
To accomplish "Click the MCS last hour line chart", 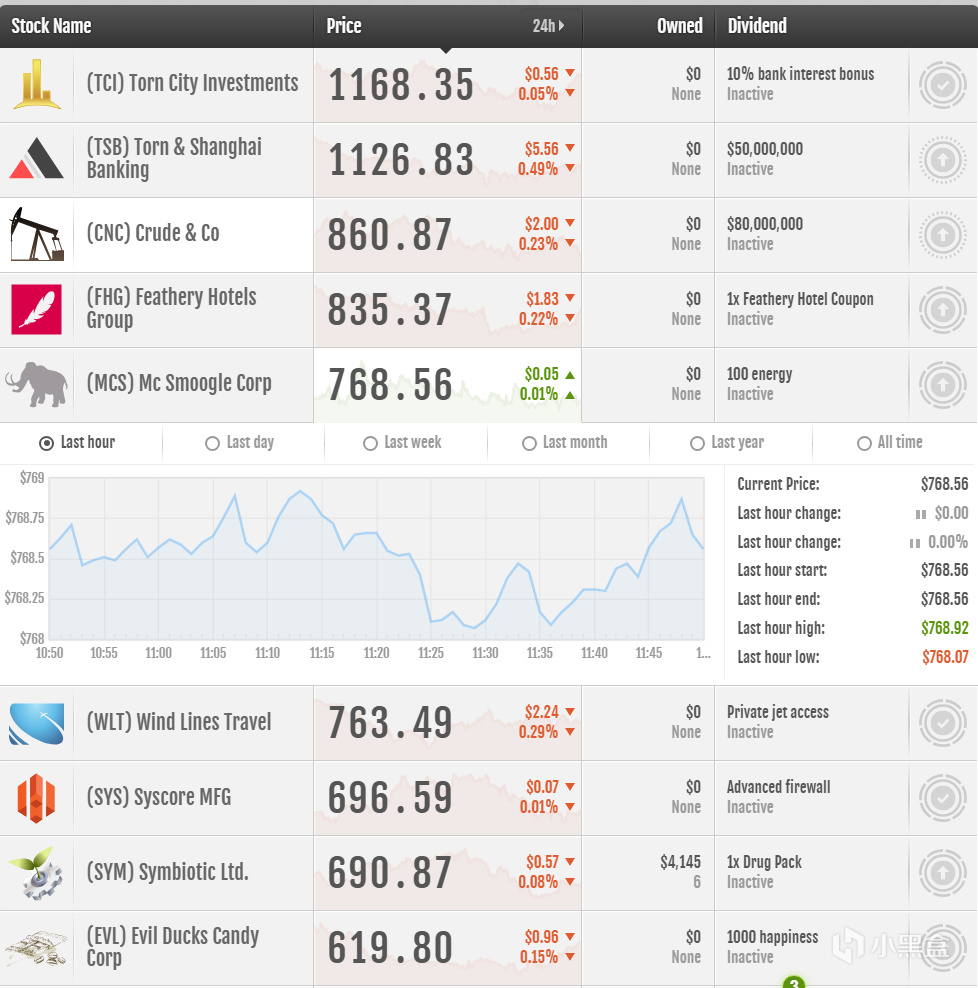I will point(376,559).
